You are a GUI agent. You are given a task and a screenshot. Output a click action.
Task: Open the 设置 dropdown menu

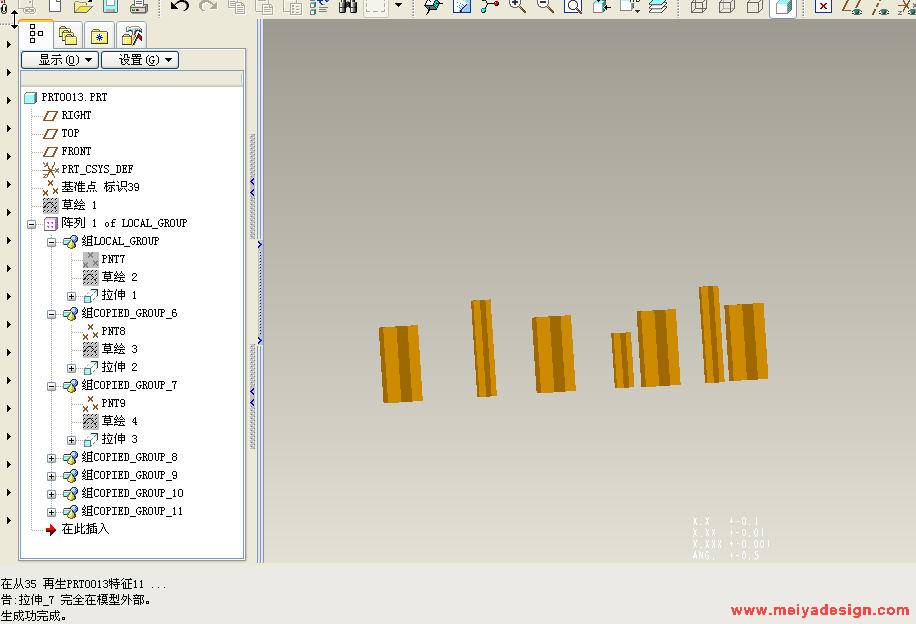(x=139, y=60)
